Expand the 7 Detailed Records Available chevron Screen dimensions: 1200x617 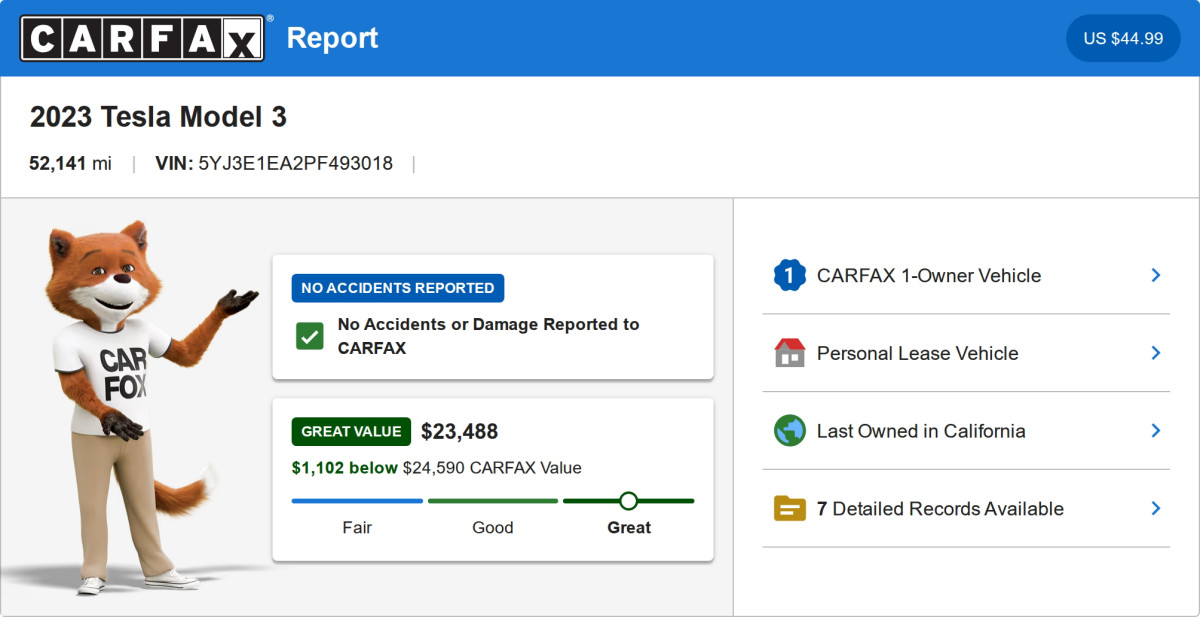(x=1155, y=508)
